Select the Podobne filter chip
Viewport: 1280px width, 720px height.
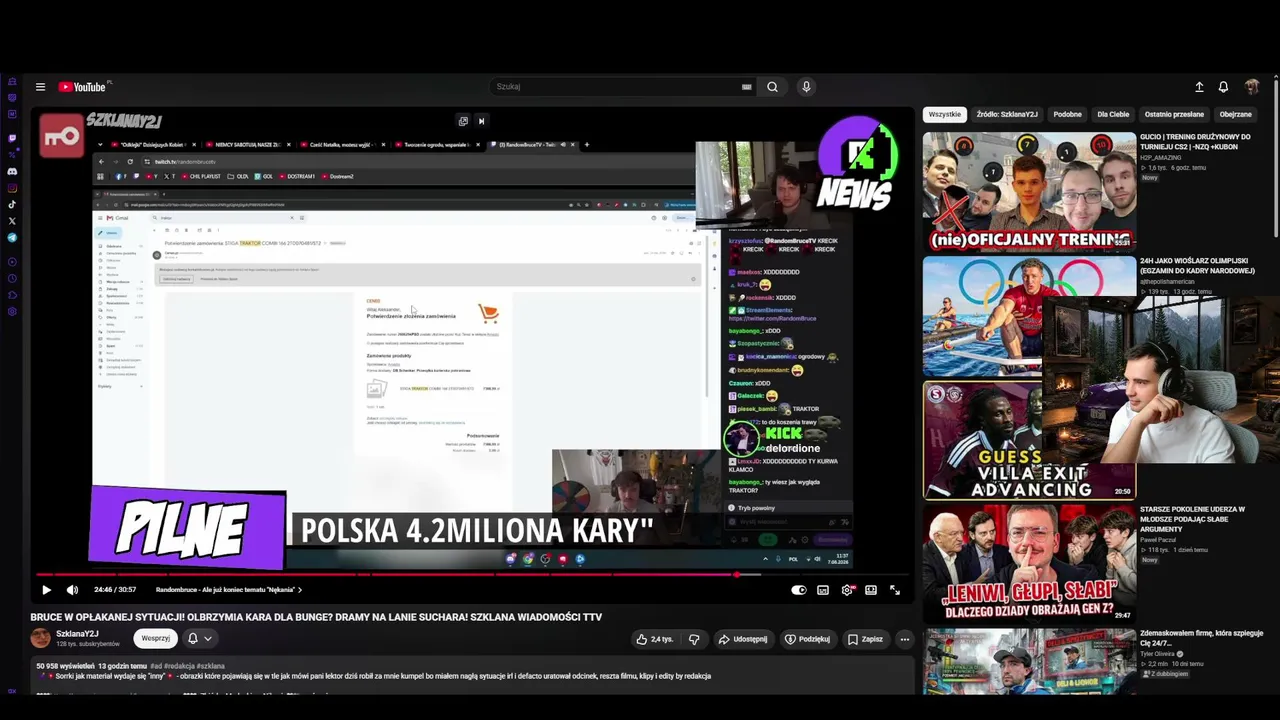[1067, 114]
